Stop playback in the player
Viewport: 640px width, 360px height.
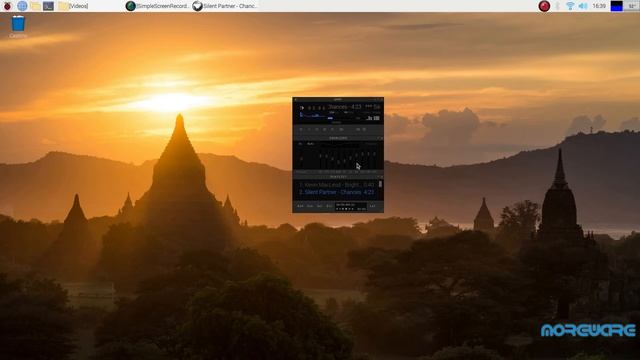tap(324, 129)
